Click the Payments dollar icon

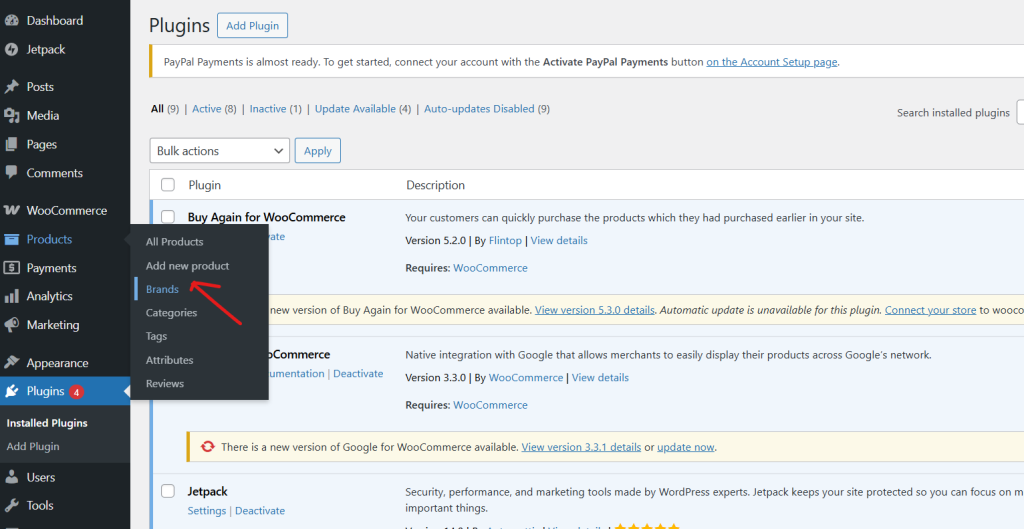tap(11, 268)
